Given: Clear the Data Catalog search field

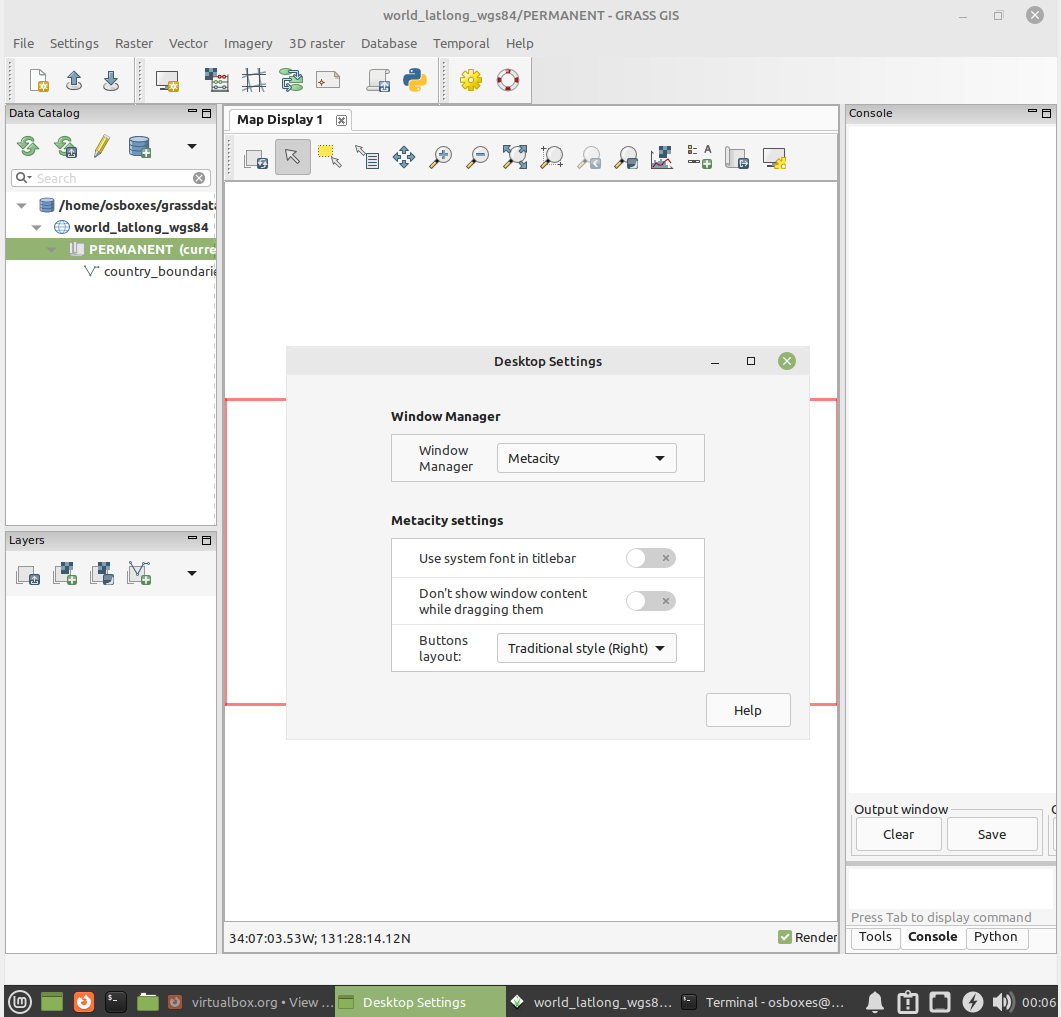Looking at the screenshot, I should pyautogui.click(x=199, y=178).
